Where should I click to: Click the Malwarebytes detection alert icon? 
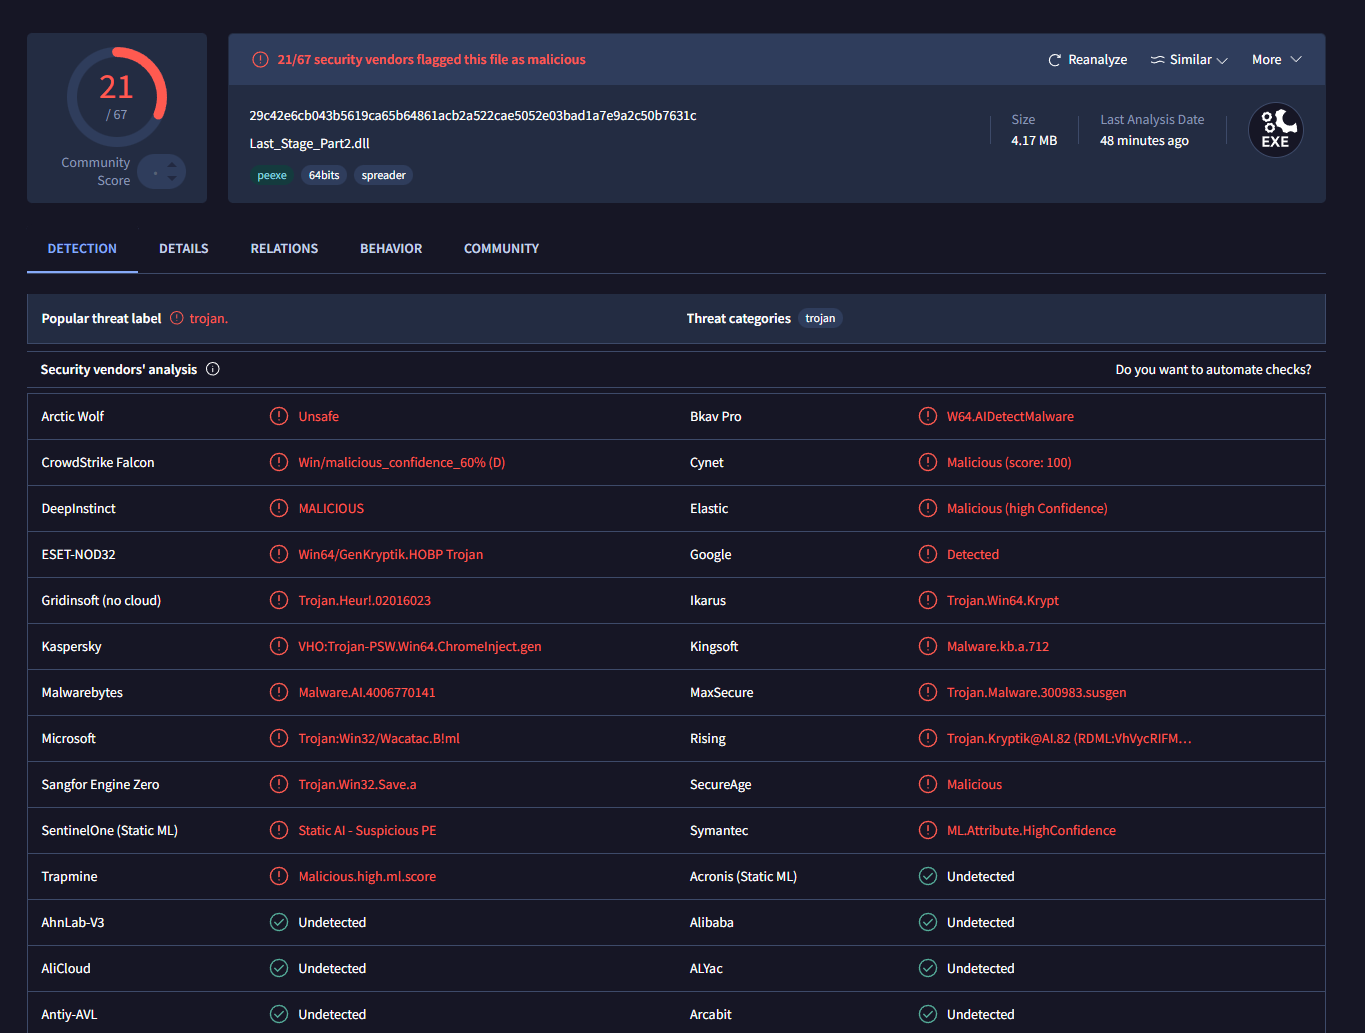pos(279,692)
